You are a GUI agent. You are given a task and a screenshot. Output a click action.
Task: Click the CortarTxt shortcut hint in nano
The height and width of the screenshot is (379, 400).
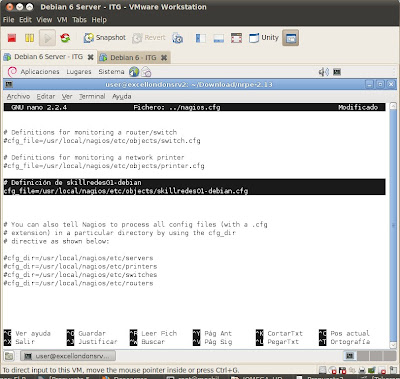(279, 333)
